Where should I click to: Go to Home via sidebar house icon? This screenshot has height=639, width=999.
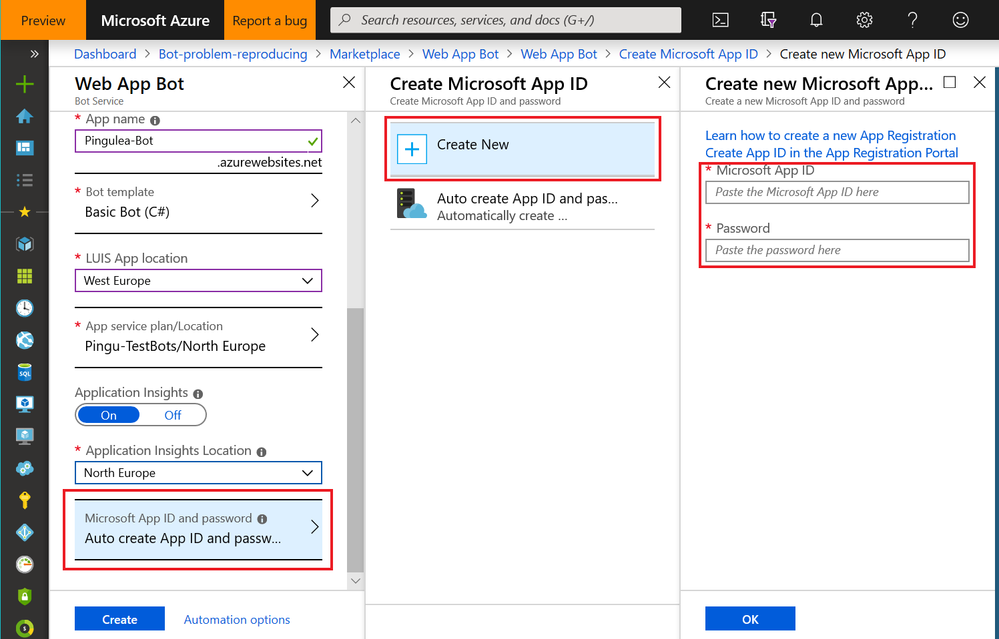24,117
